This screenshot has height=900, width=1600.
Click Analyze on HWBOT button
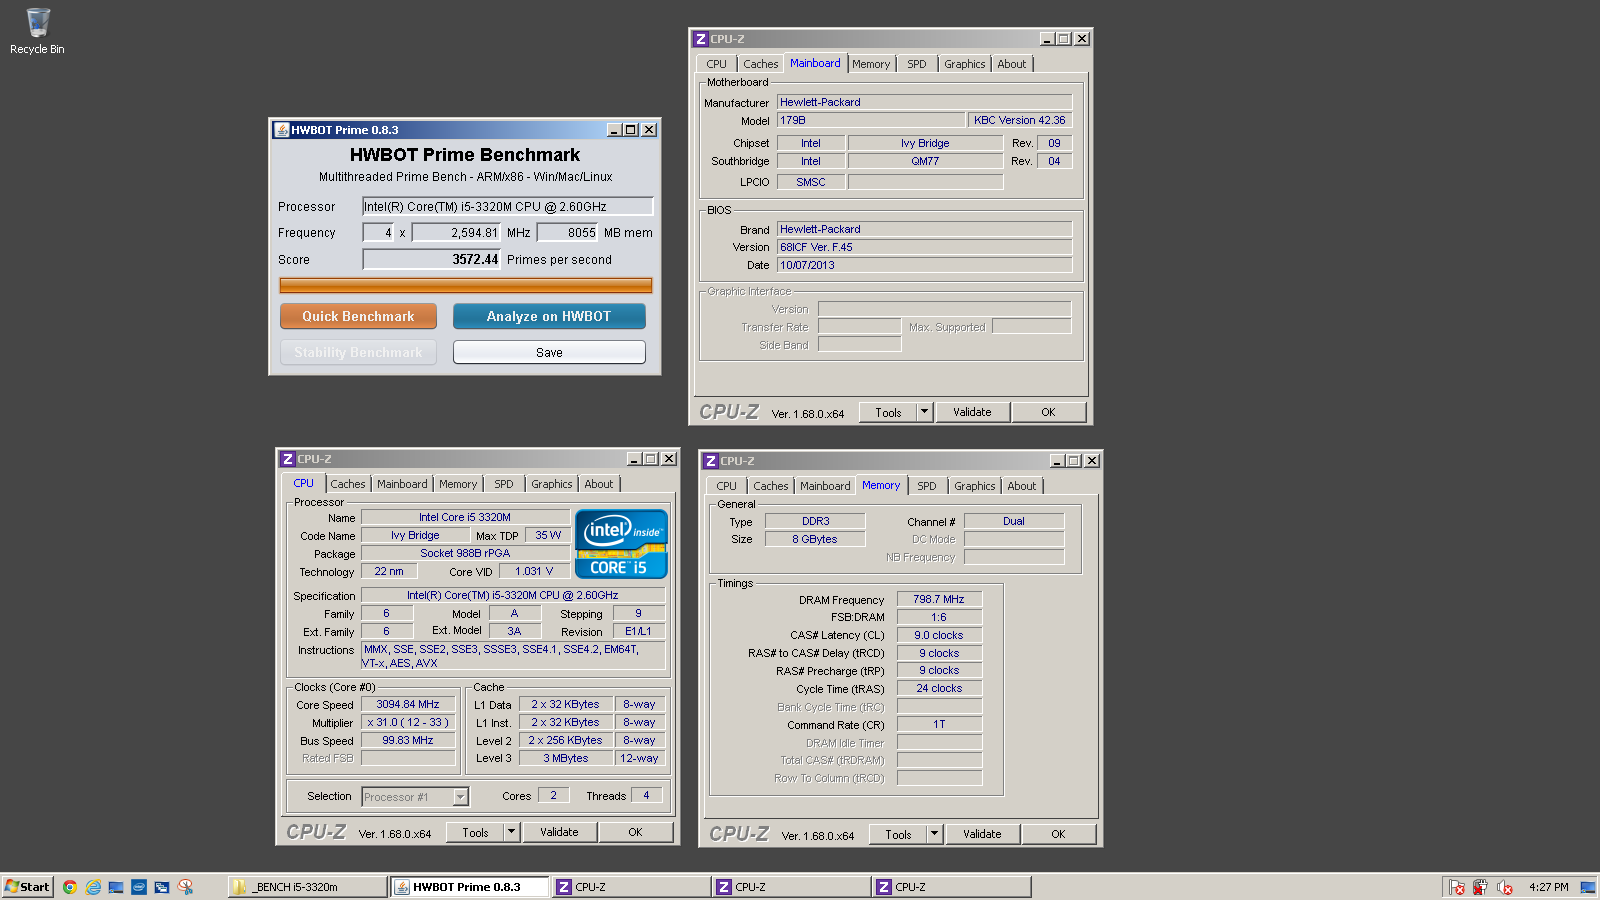(549, 316)
